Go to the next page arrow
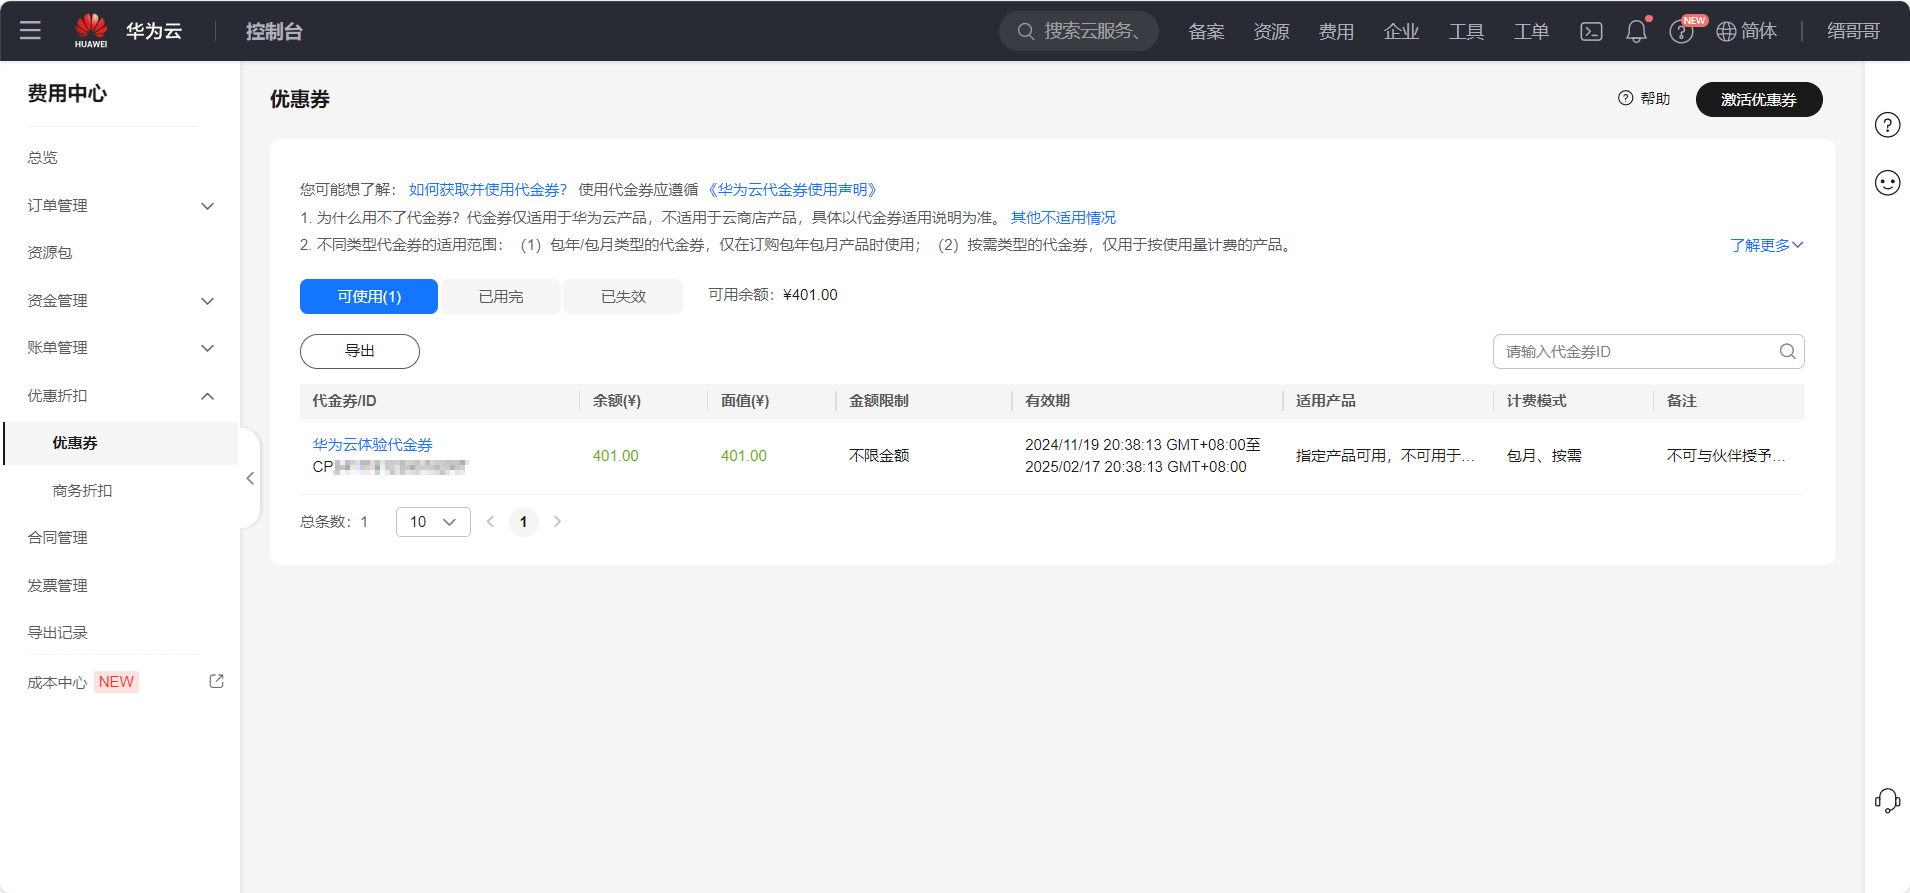Image resolution: width=1910 pixels, height=893 pixels. coord(557,521)
